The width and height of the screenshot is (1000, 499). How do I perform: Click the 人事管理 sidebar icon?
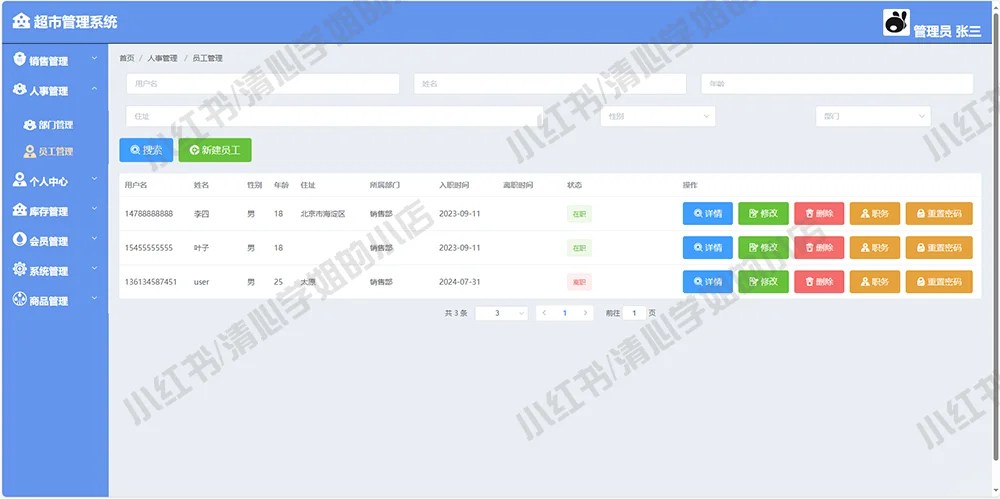20,90
